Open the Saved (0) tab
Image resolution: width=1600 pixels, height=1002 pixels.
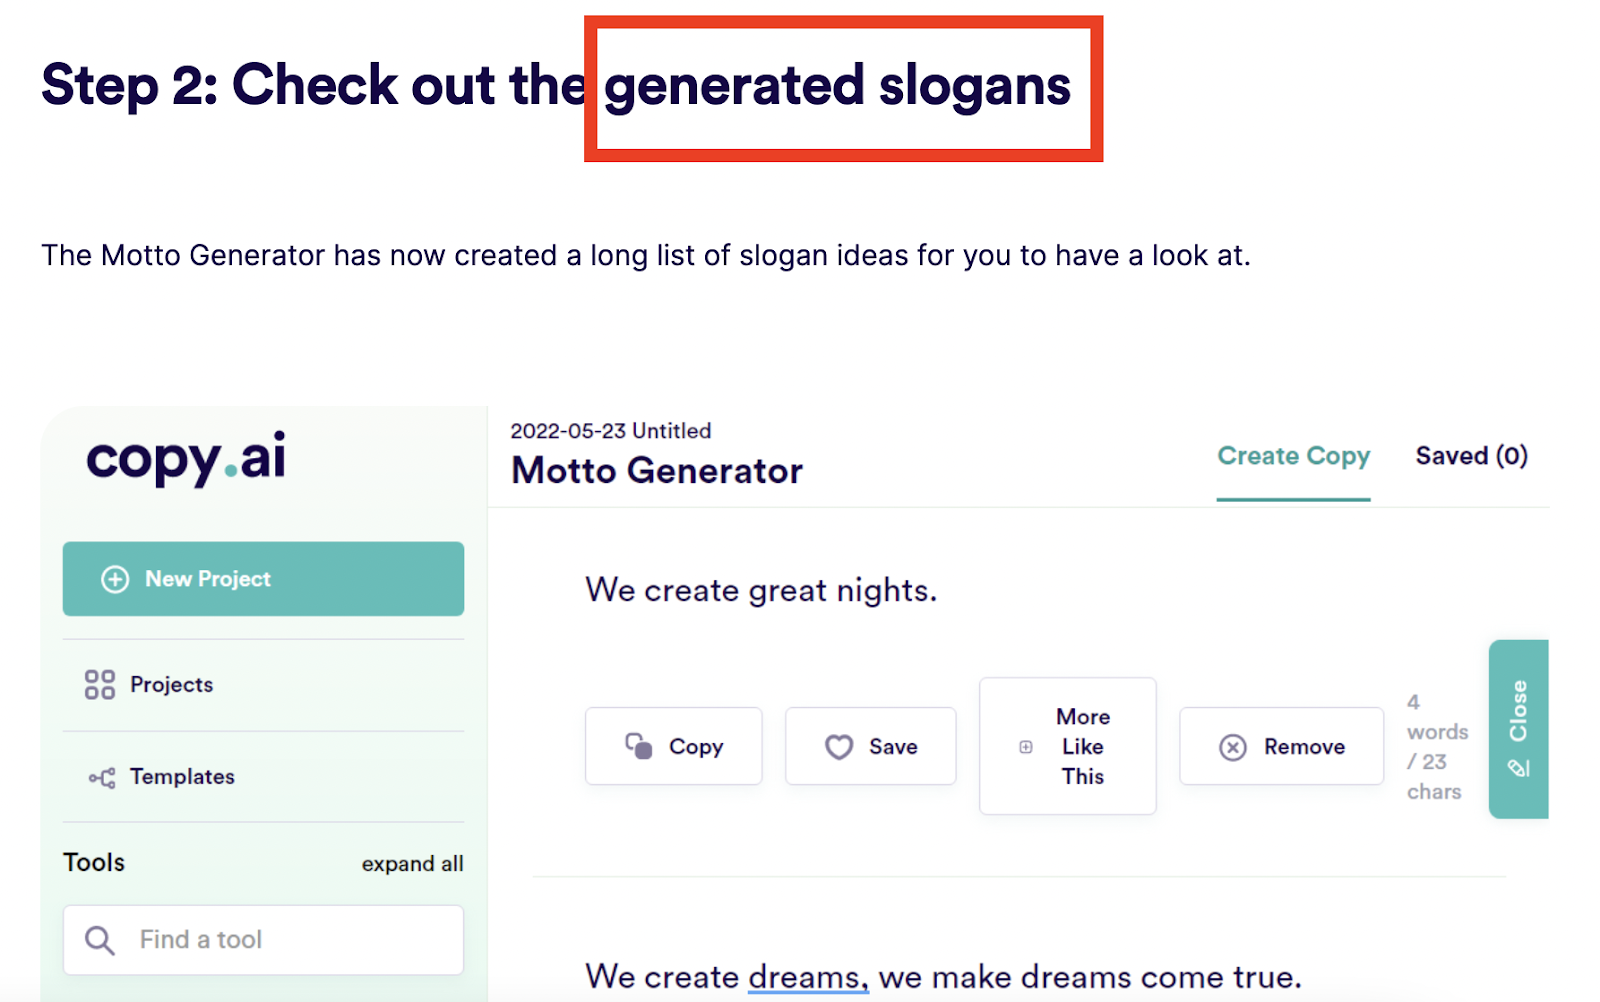[1471, 456]
